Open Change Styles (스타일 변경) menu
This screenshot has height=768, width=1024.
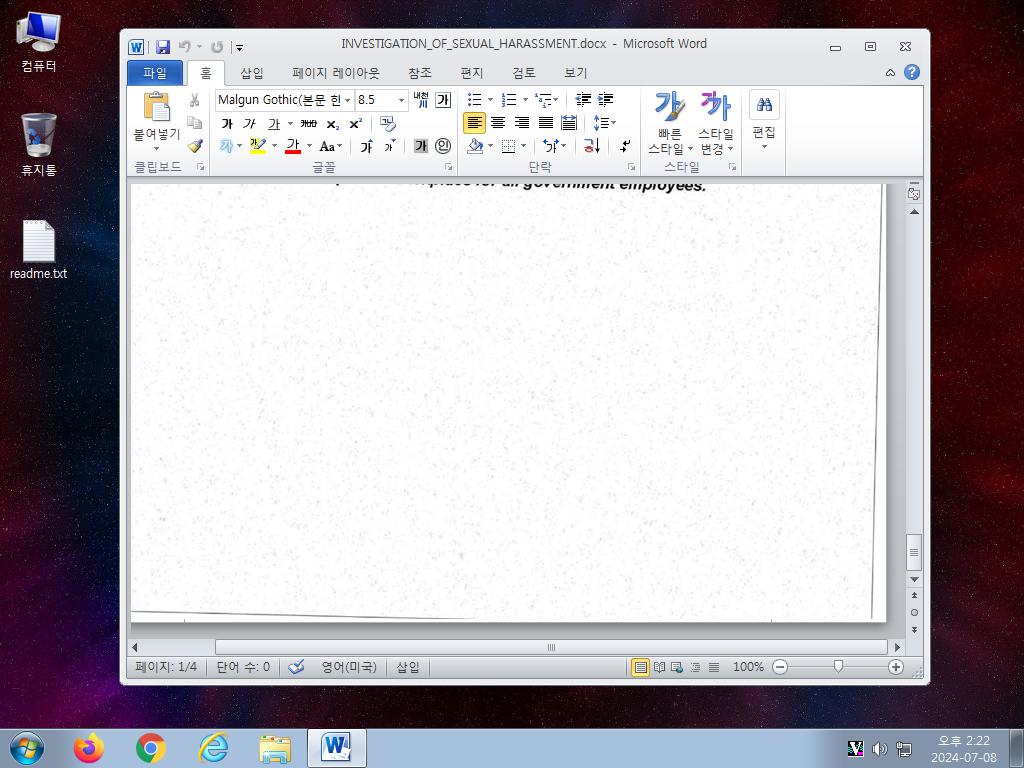tap(716, 123)
